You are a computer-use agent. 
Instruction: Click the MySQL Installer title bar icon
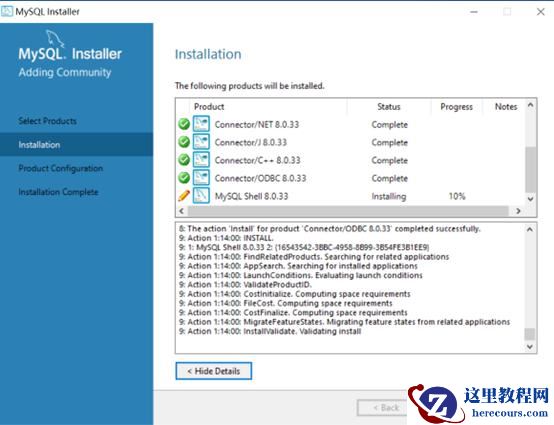coord(7,11)
